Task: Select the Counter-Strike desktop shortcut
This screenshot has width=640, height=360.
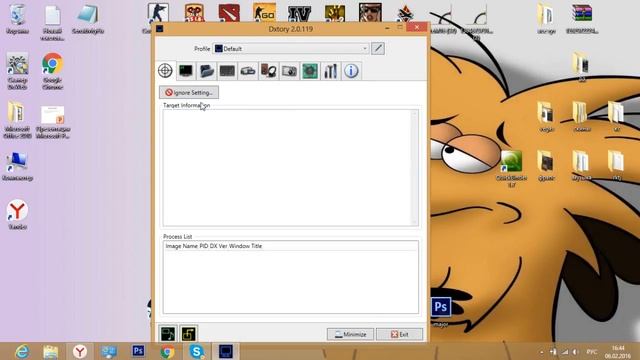Action: (158, 13)
